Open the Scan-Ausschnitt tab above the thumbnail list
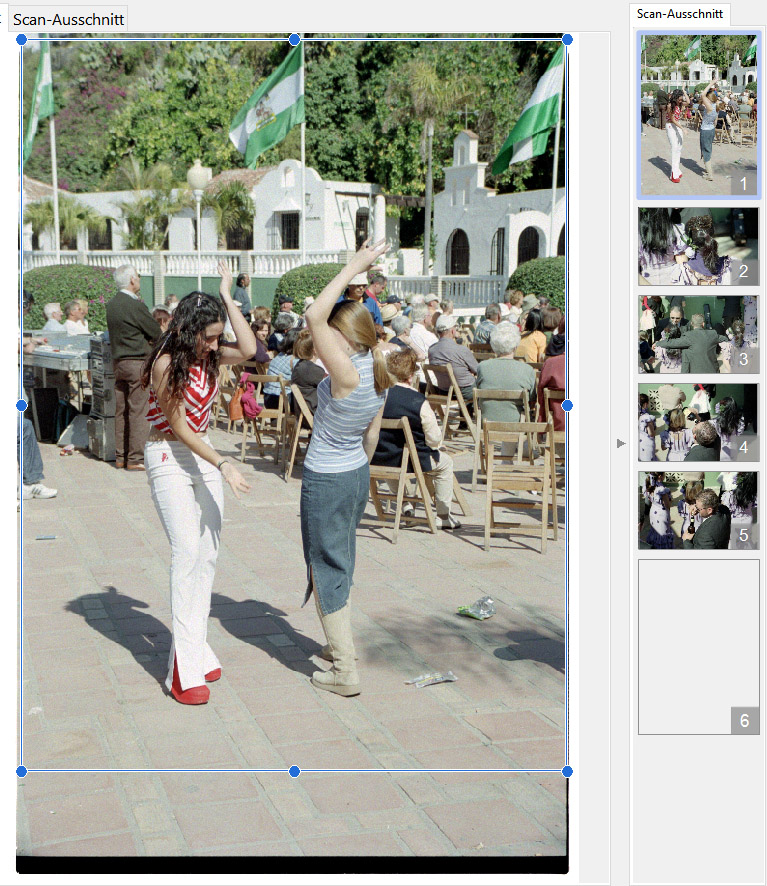The image size is (767, 886). [680, 14]
